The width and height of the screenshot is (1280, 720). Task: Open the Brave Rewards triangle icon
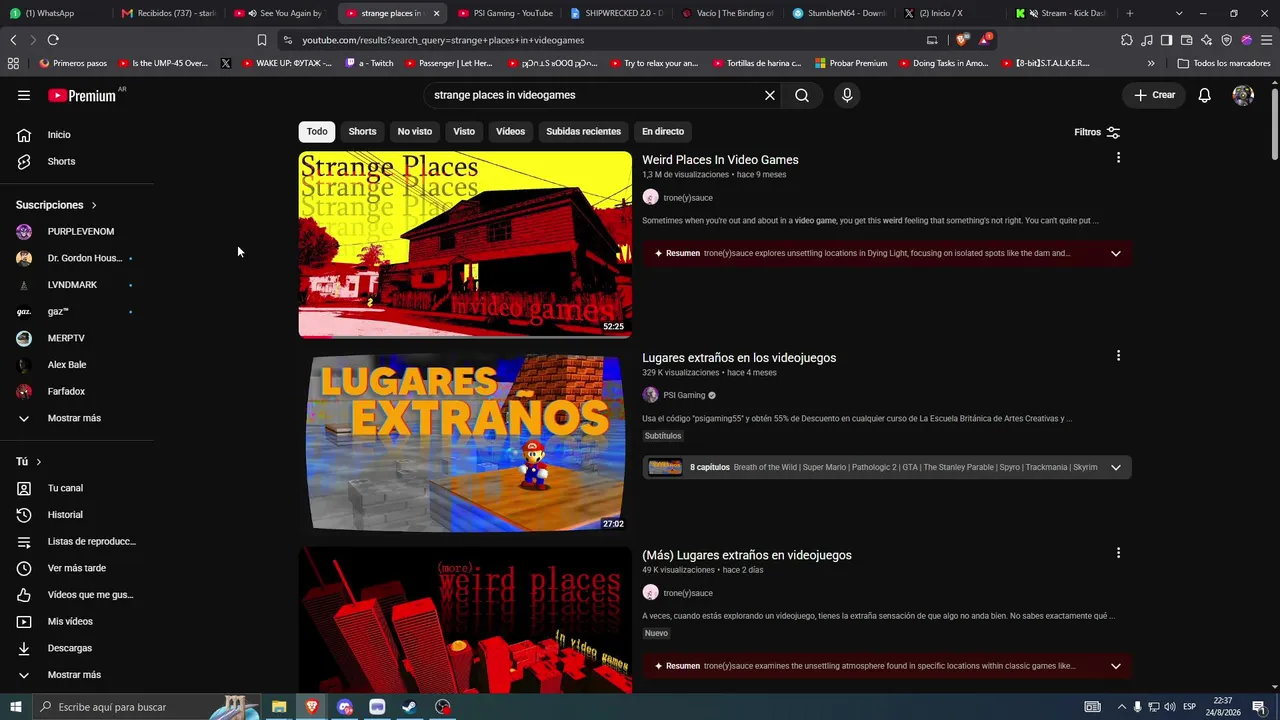click(x=985, y=40)
